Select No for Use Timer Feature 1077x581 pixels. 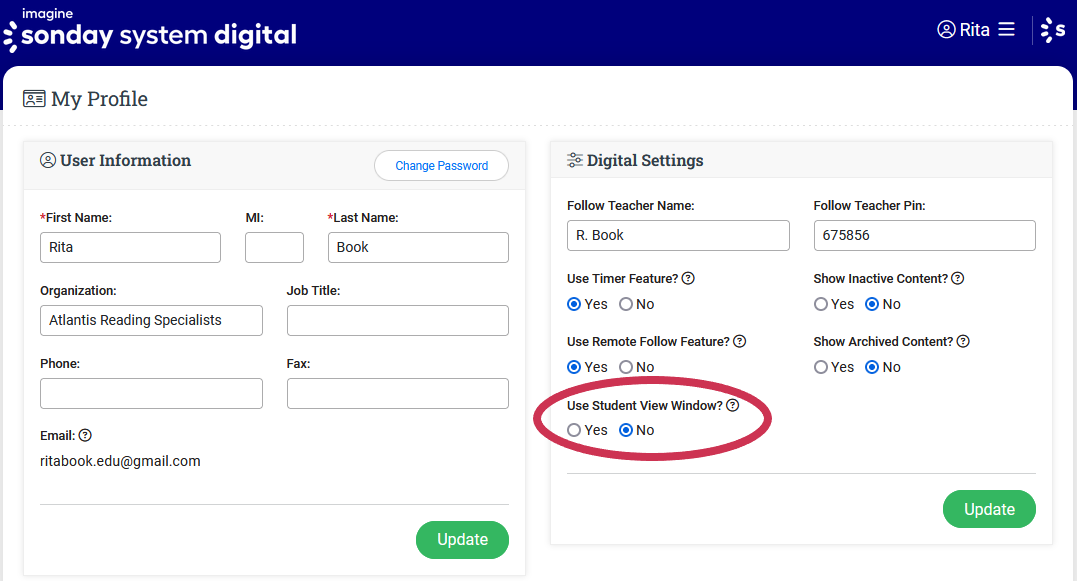click(626, 304)
